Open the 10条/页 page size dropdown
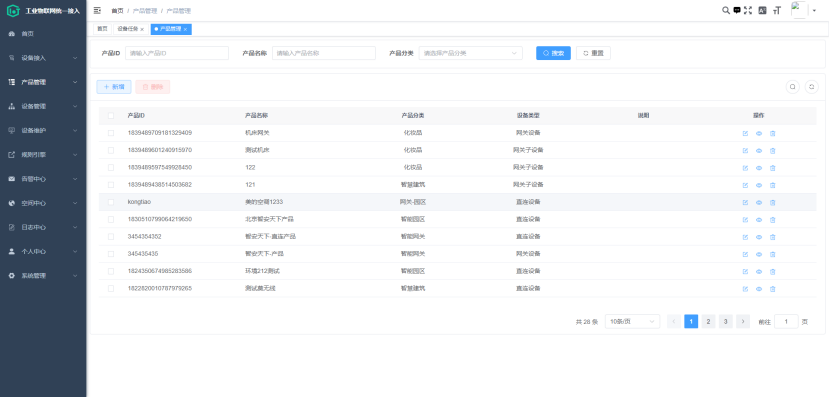Viewport: 830px width, 397px height. [x=632, y=321]
